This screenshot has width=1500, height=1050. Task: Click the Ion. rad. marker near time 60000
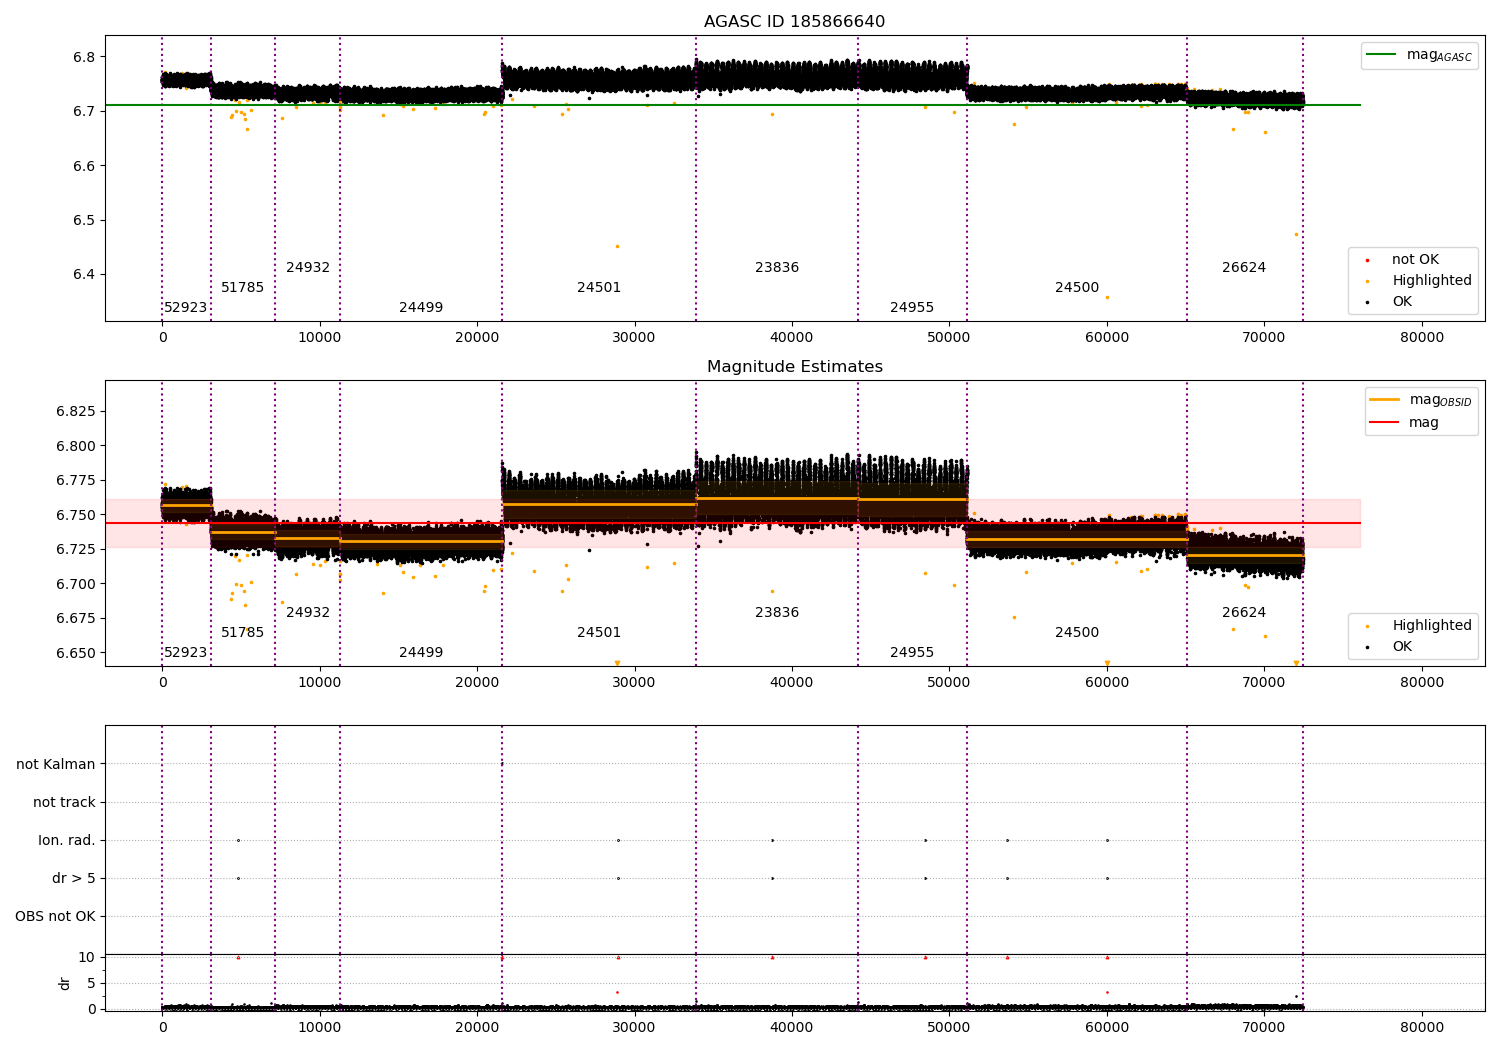(1107, 840)
